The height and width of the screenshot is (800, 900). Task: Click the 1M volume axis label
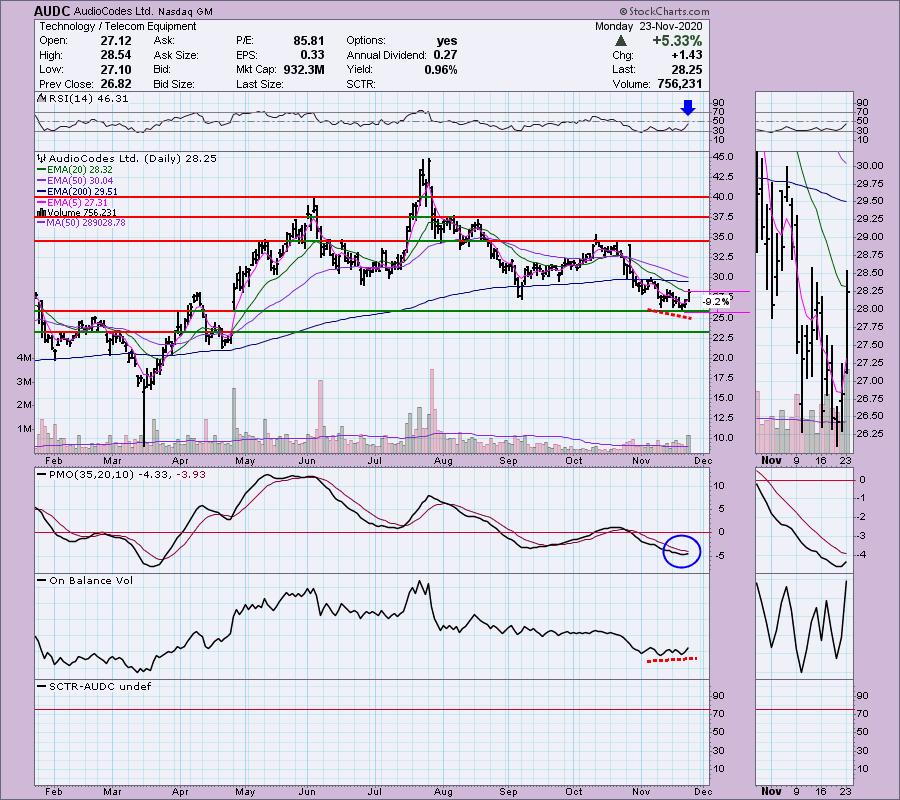[x=24, y=429]
